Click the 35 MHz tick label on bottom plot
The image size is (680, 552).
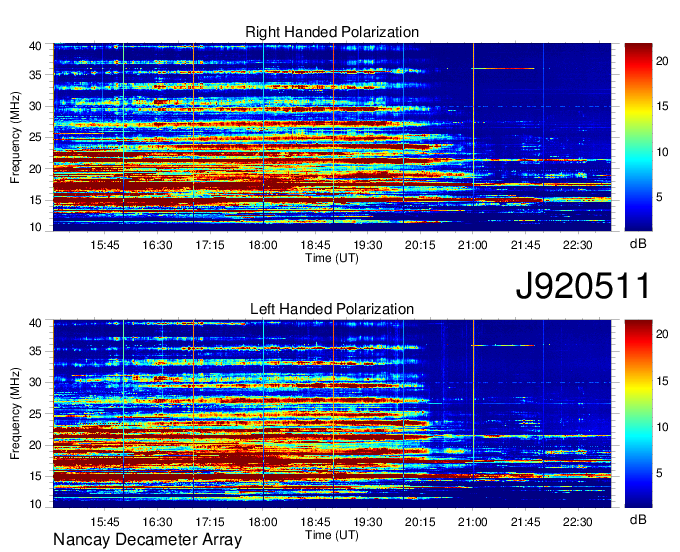point(36,351)
